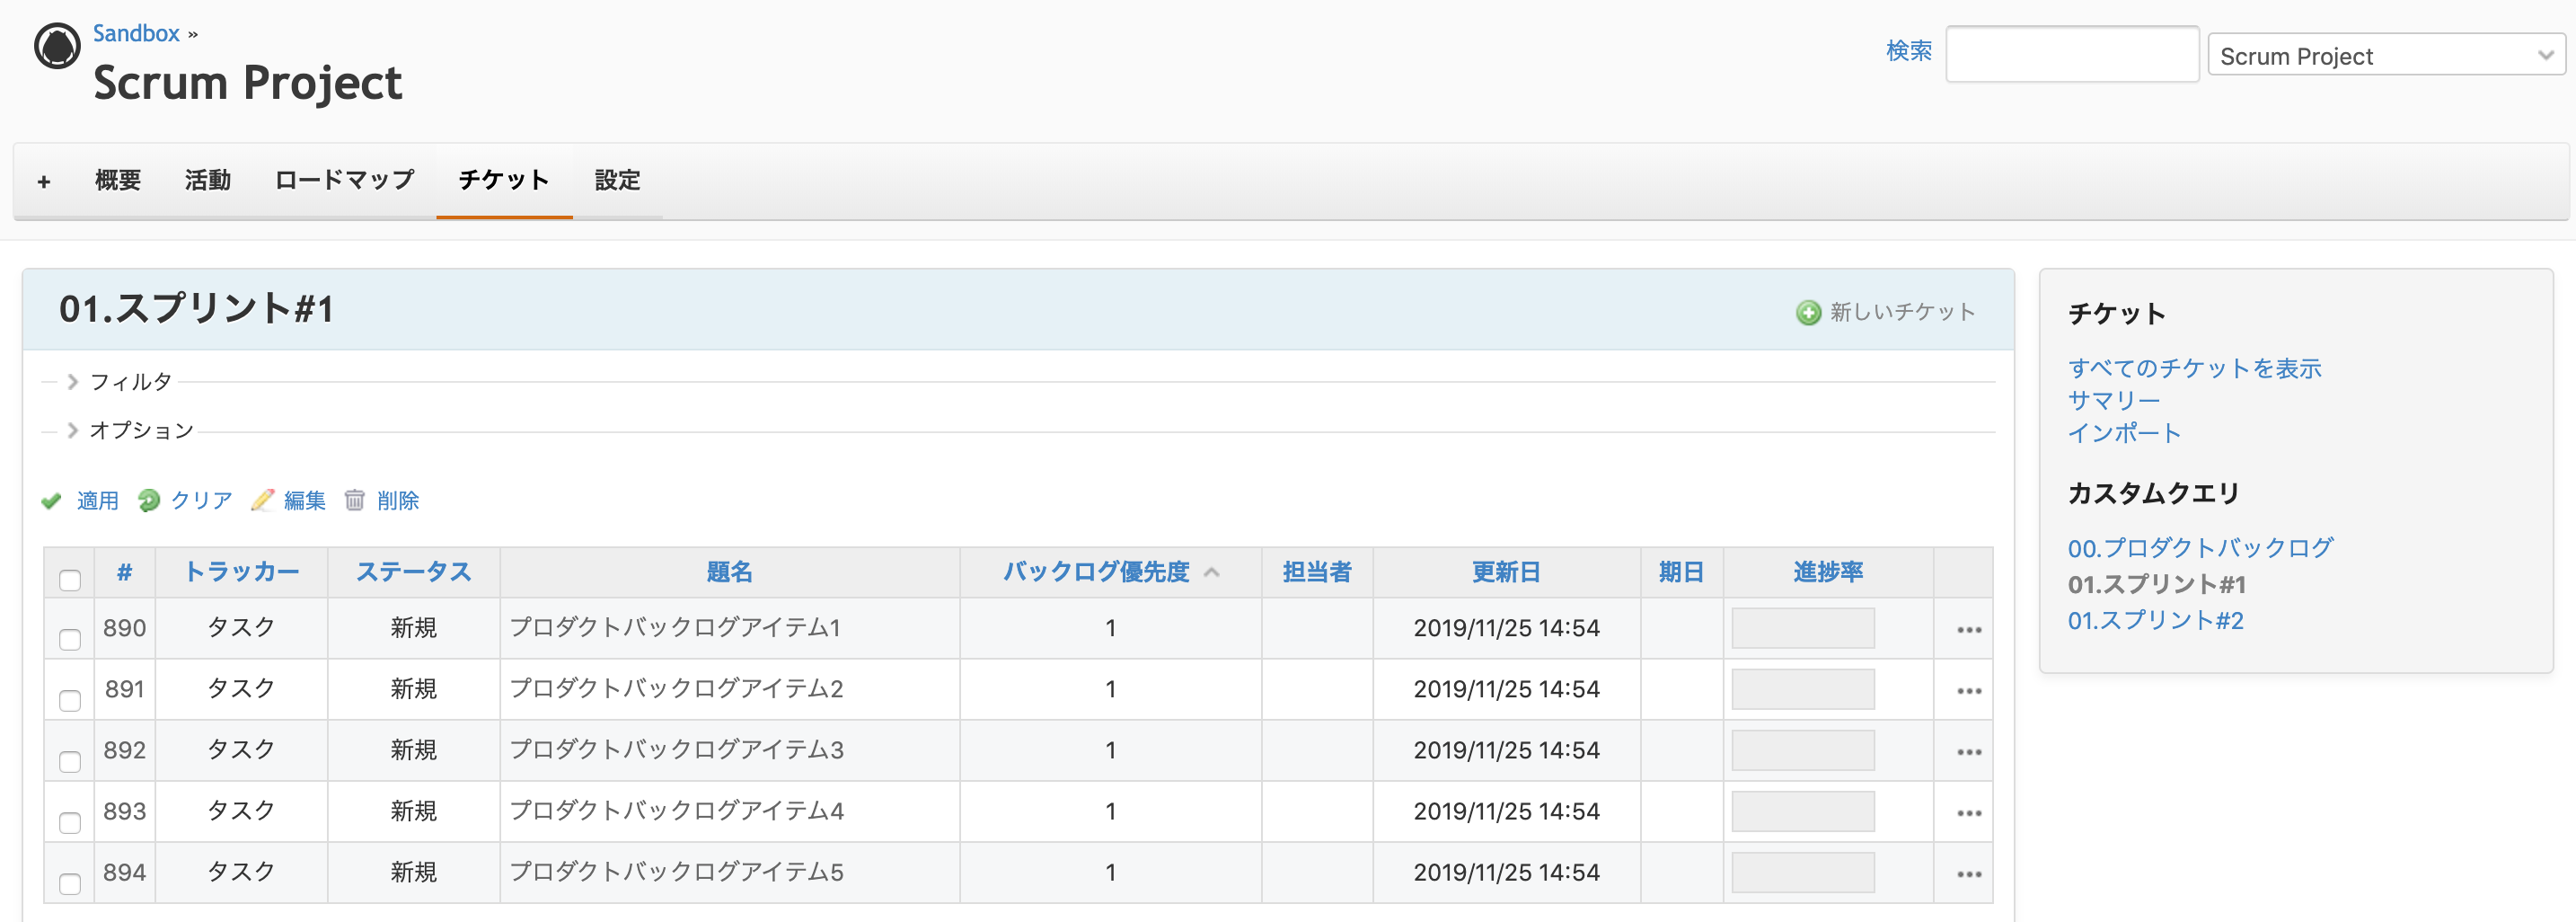Open the 活動 tab

208,180
